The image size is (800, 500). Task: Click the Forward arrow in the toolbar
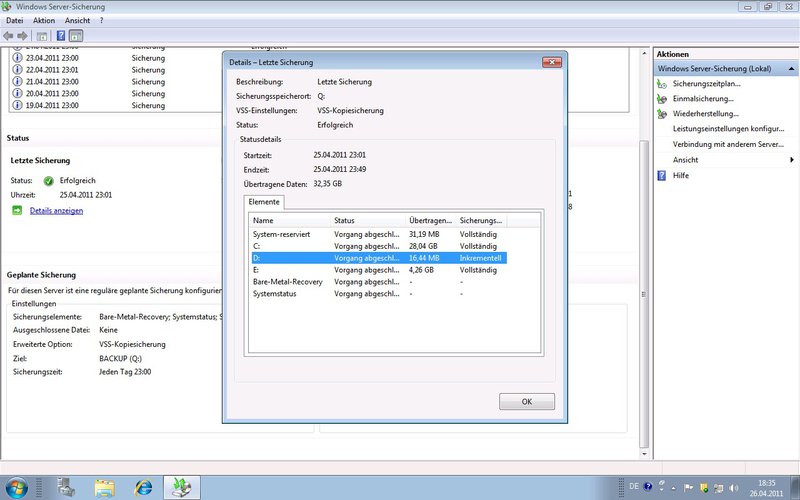click(22, 36)
